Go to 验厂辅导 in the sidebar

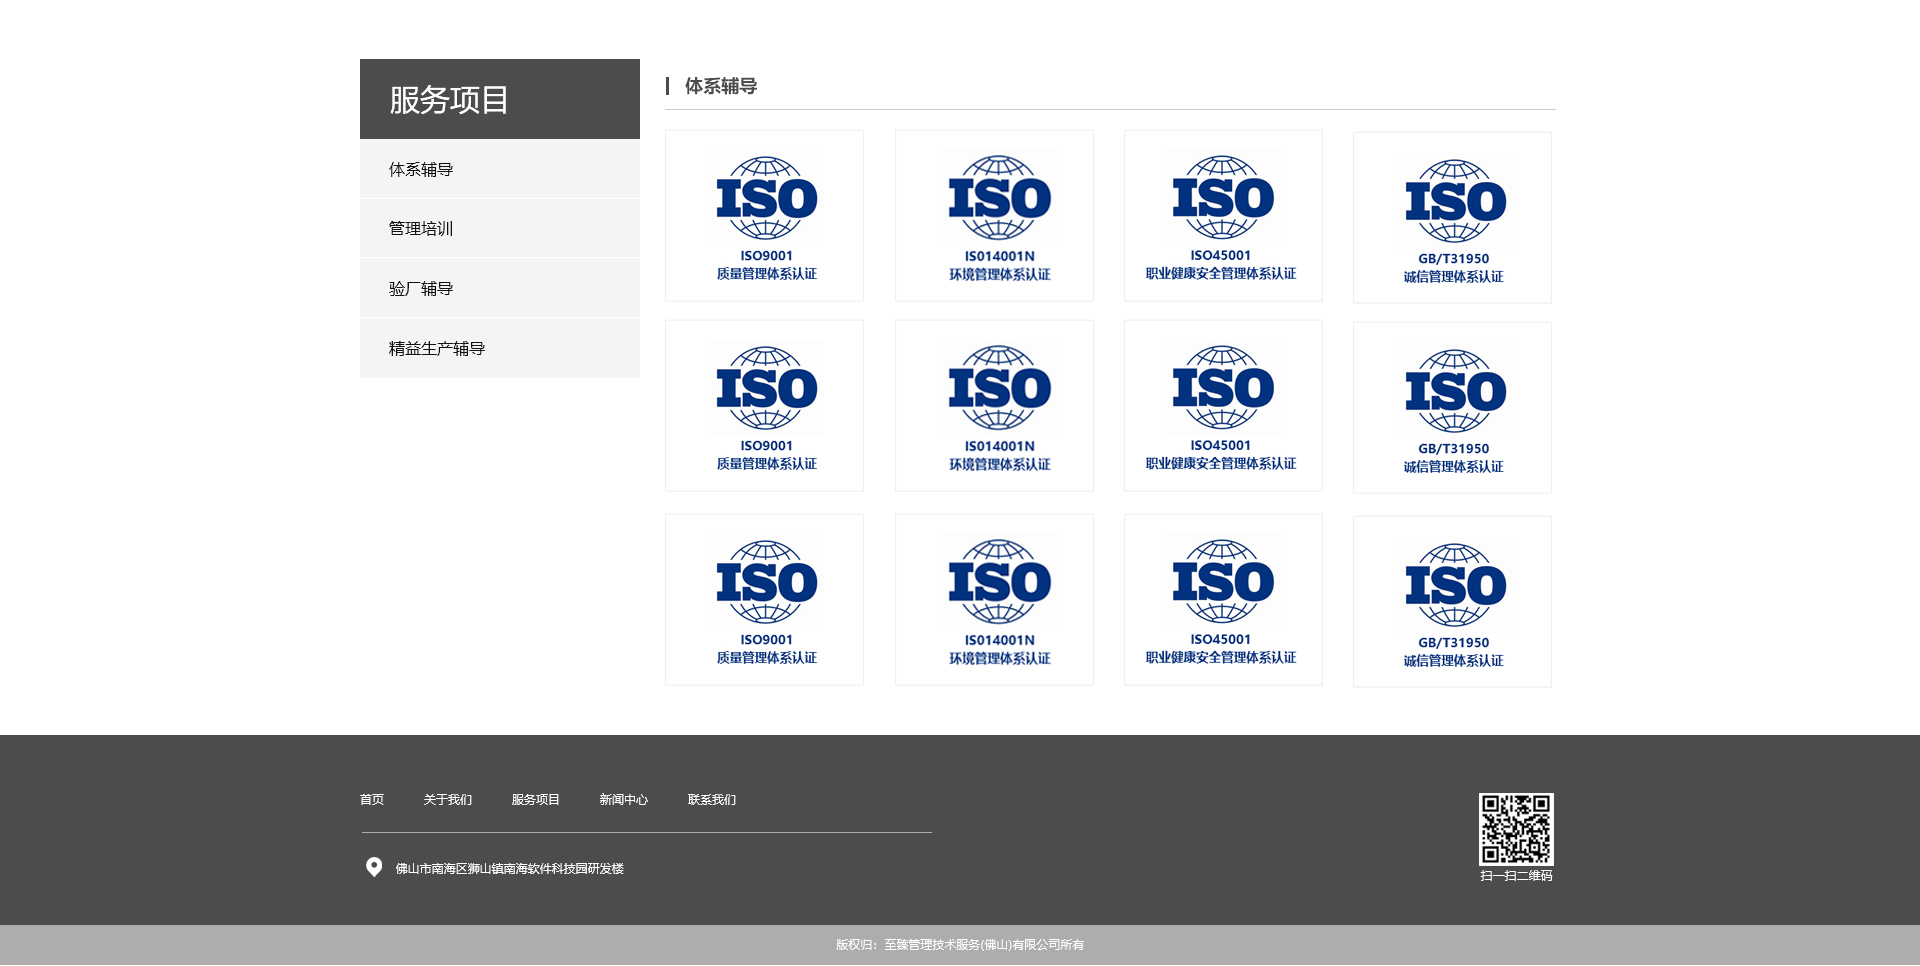[x=421, y=289]
